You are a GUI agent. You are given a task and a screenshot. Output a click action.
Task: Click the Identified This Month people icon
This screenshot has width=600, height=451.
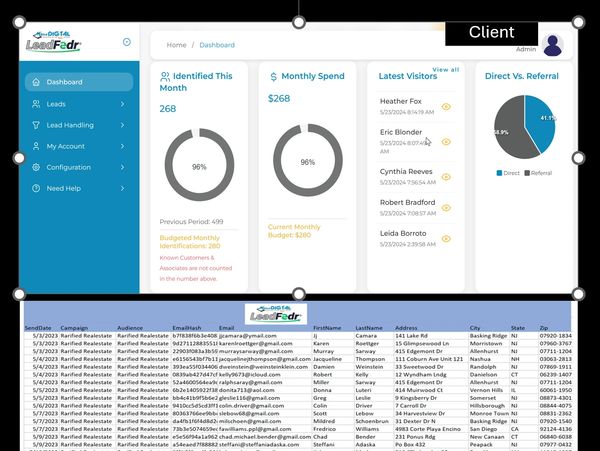165,77
